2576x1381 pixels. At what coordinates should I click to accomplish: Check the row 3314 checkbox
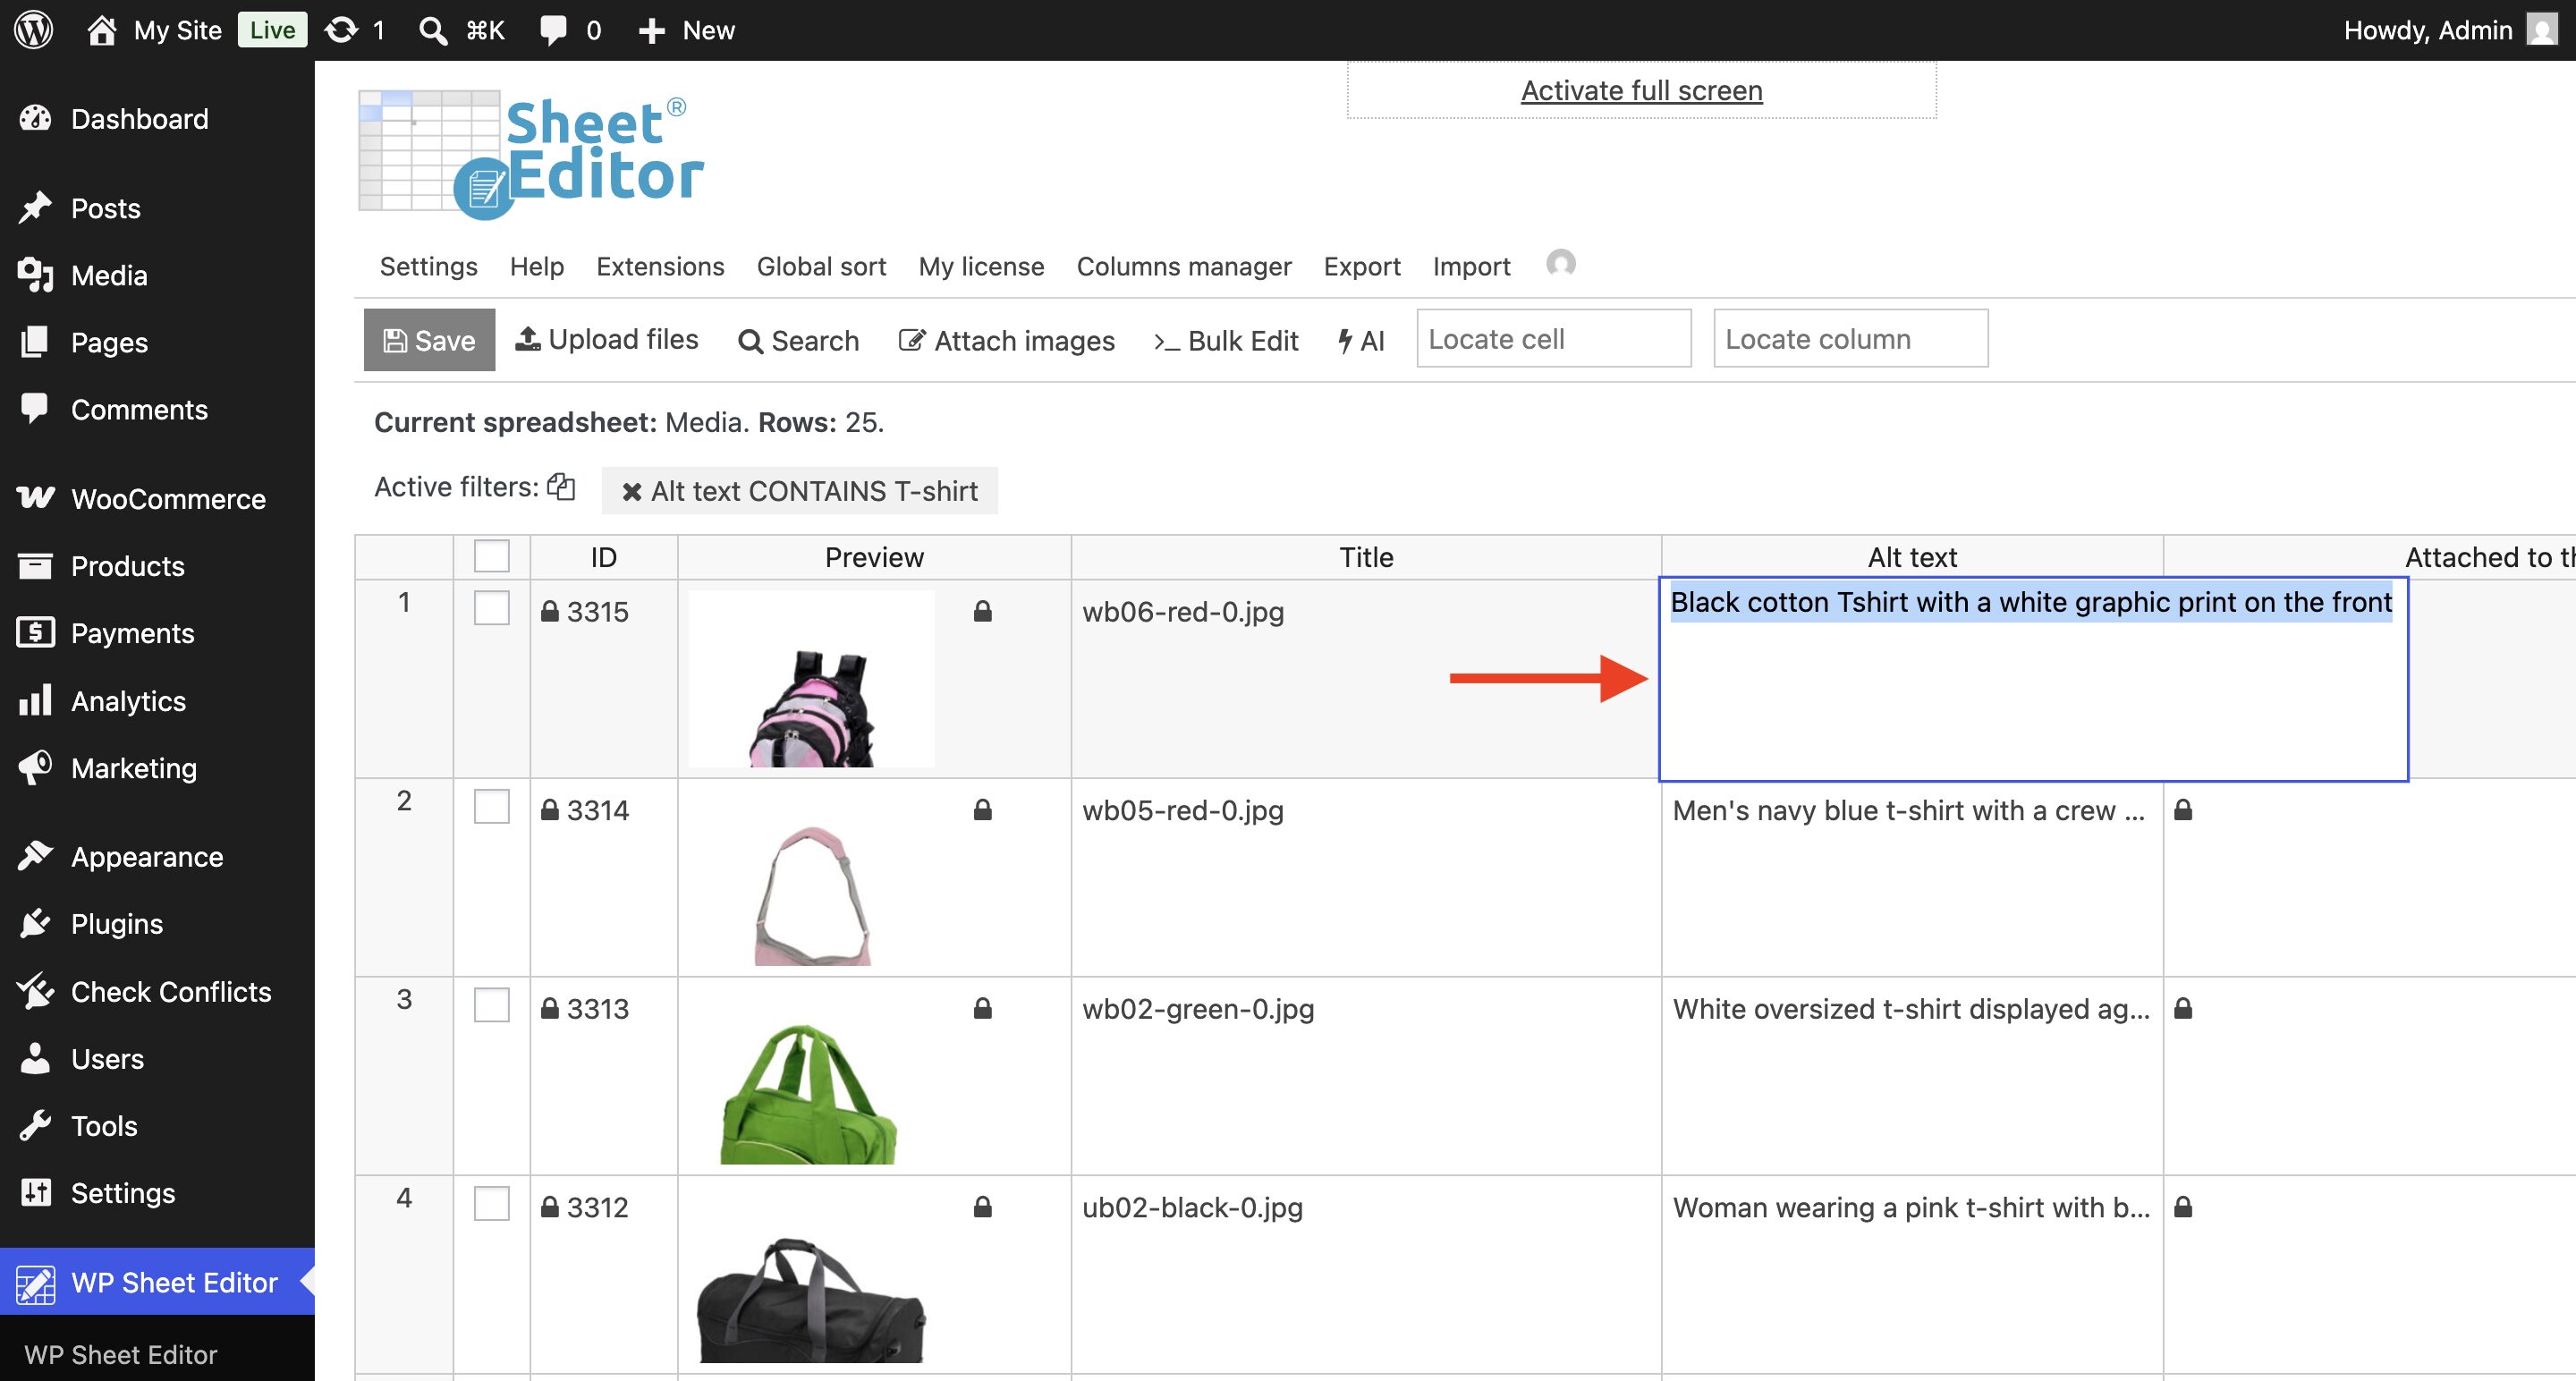pyautogui.click(x=491, y=806)
